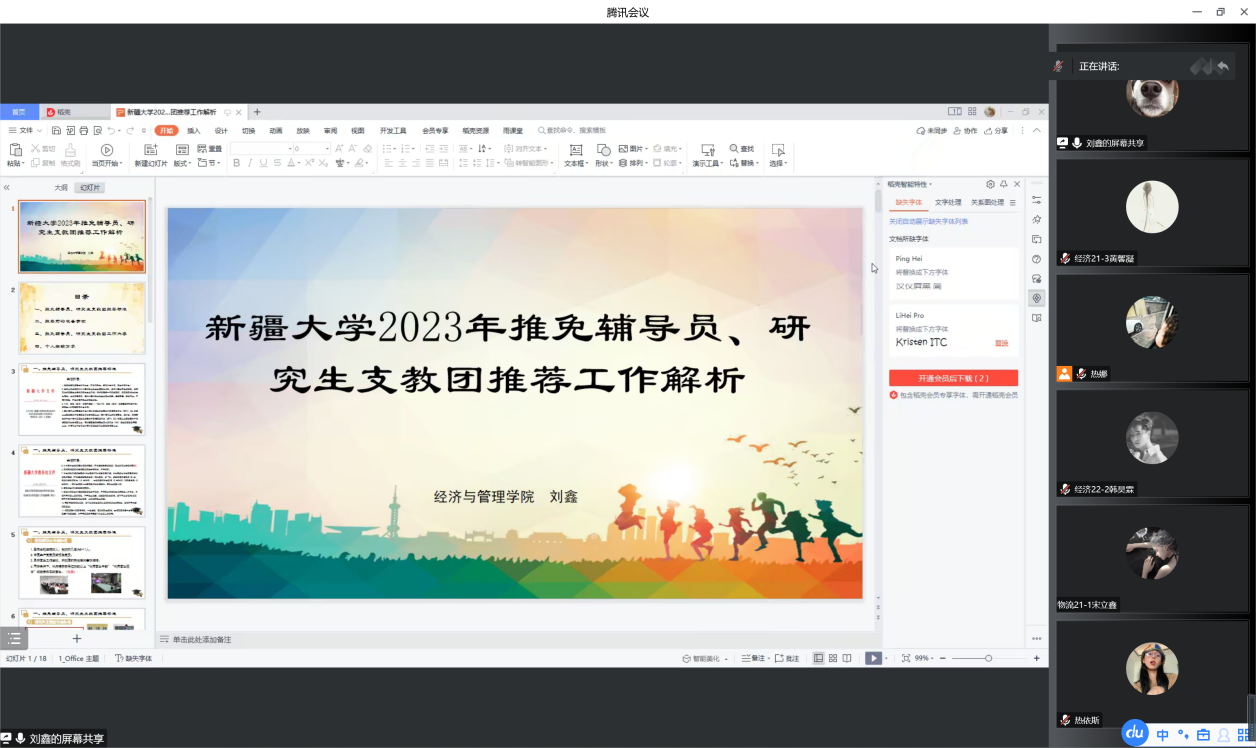Click the Shapes (形状) icon

tap(603, 150)
